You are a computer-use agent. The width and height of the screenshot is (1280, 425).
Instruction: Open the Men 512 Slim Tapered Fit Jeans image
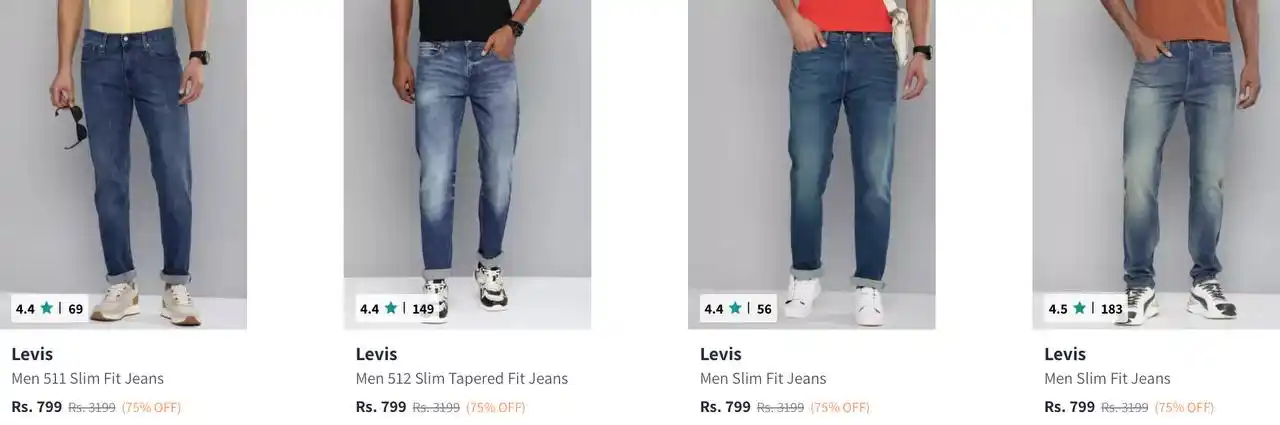click(x=467, y=164)
